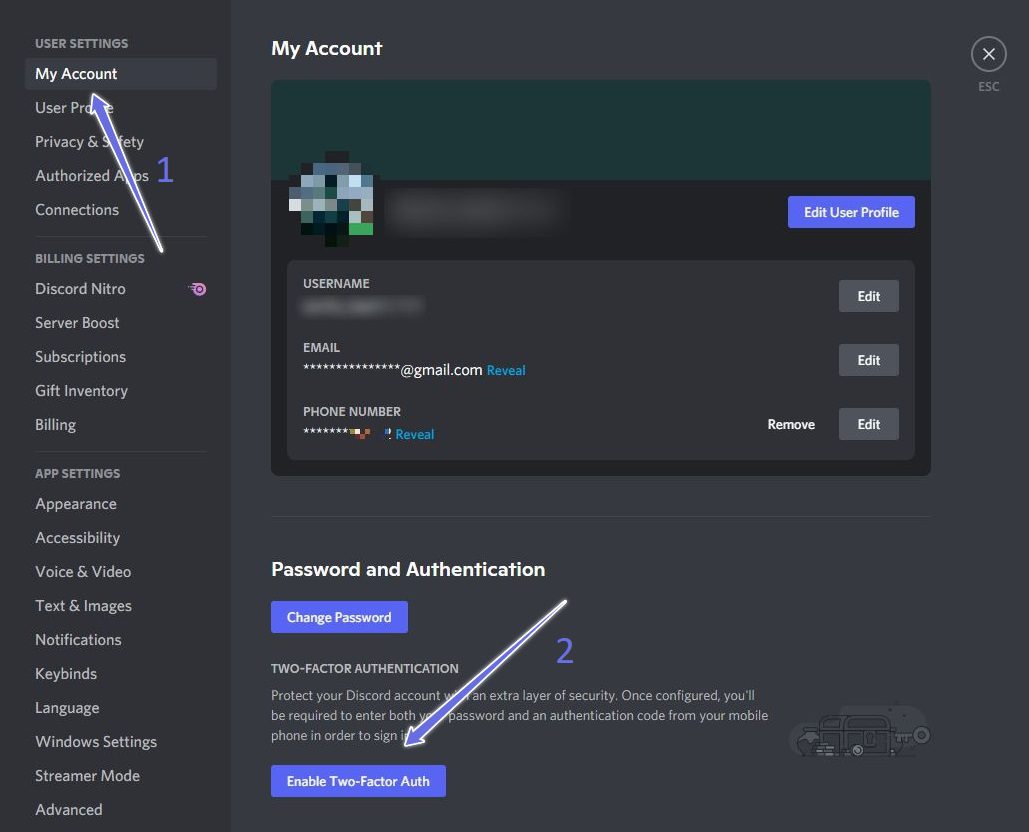This screenshot has width=1029, height=832.
Task: Open Authorized Apps section
Action: (x=91, y=176)
